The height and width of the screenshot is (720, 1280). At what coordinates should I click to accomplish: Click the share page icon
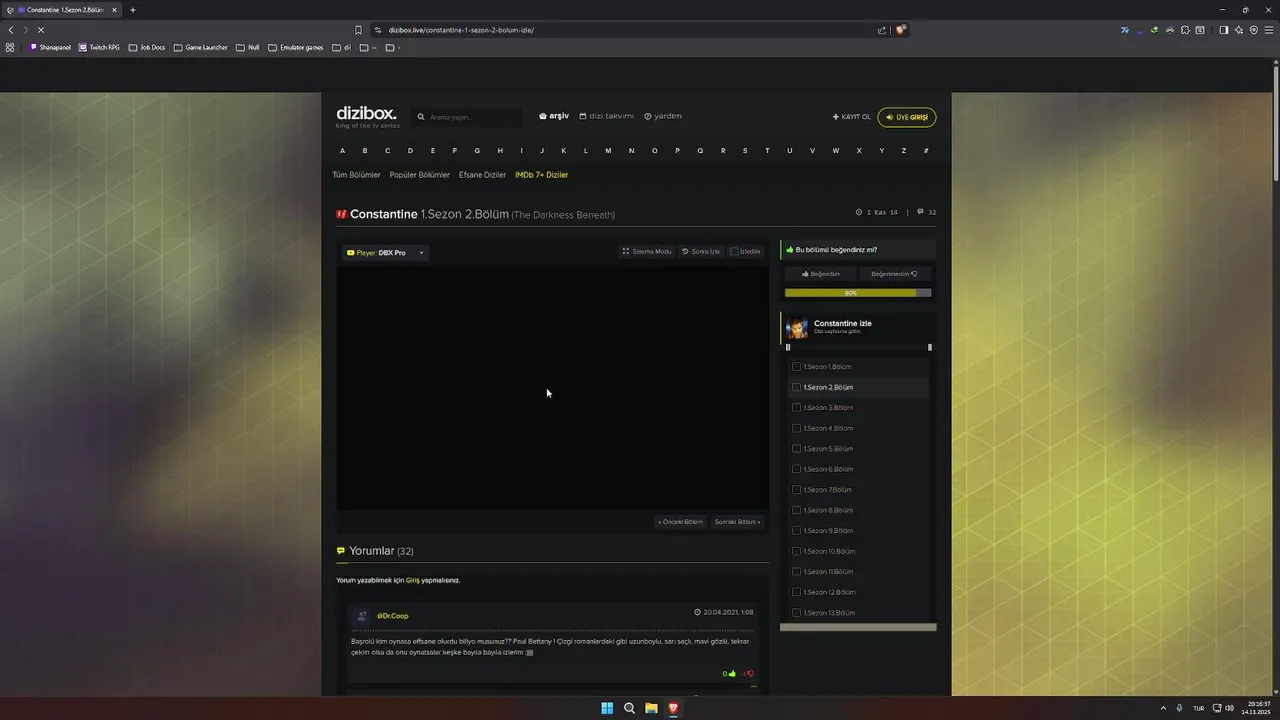(x=882, y=30)
